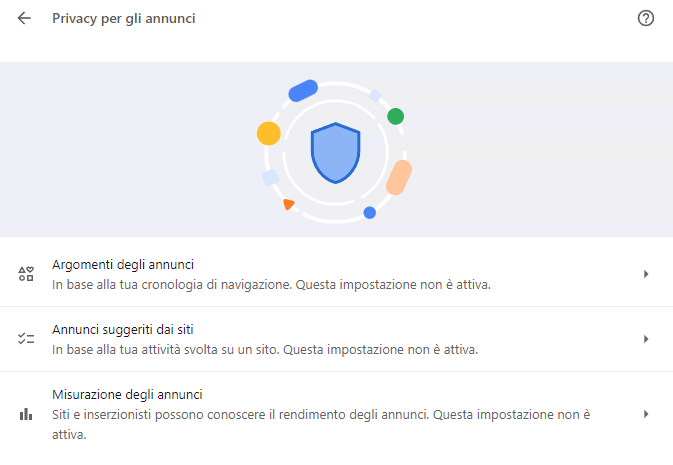Viewport: 673px width, 465px height.
Task: Open the help question mark icon
Action: [646, 18]
